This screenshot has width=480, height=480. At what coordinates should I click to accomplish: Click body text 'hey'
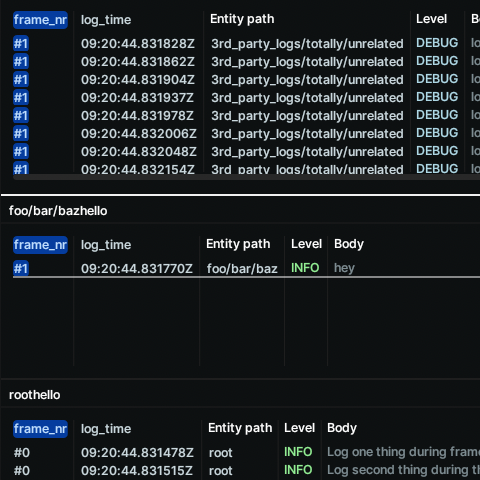(344, 268)
